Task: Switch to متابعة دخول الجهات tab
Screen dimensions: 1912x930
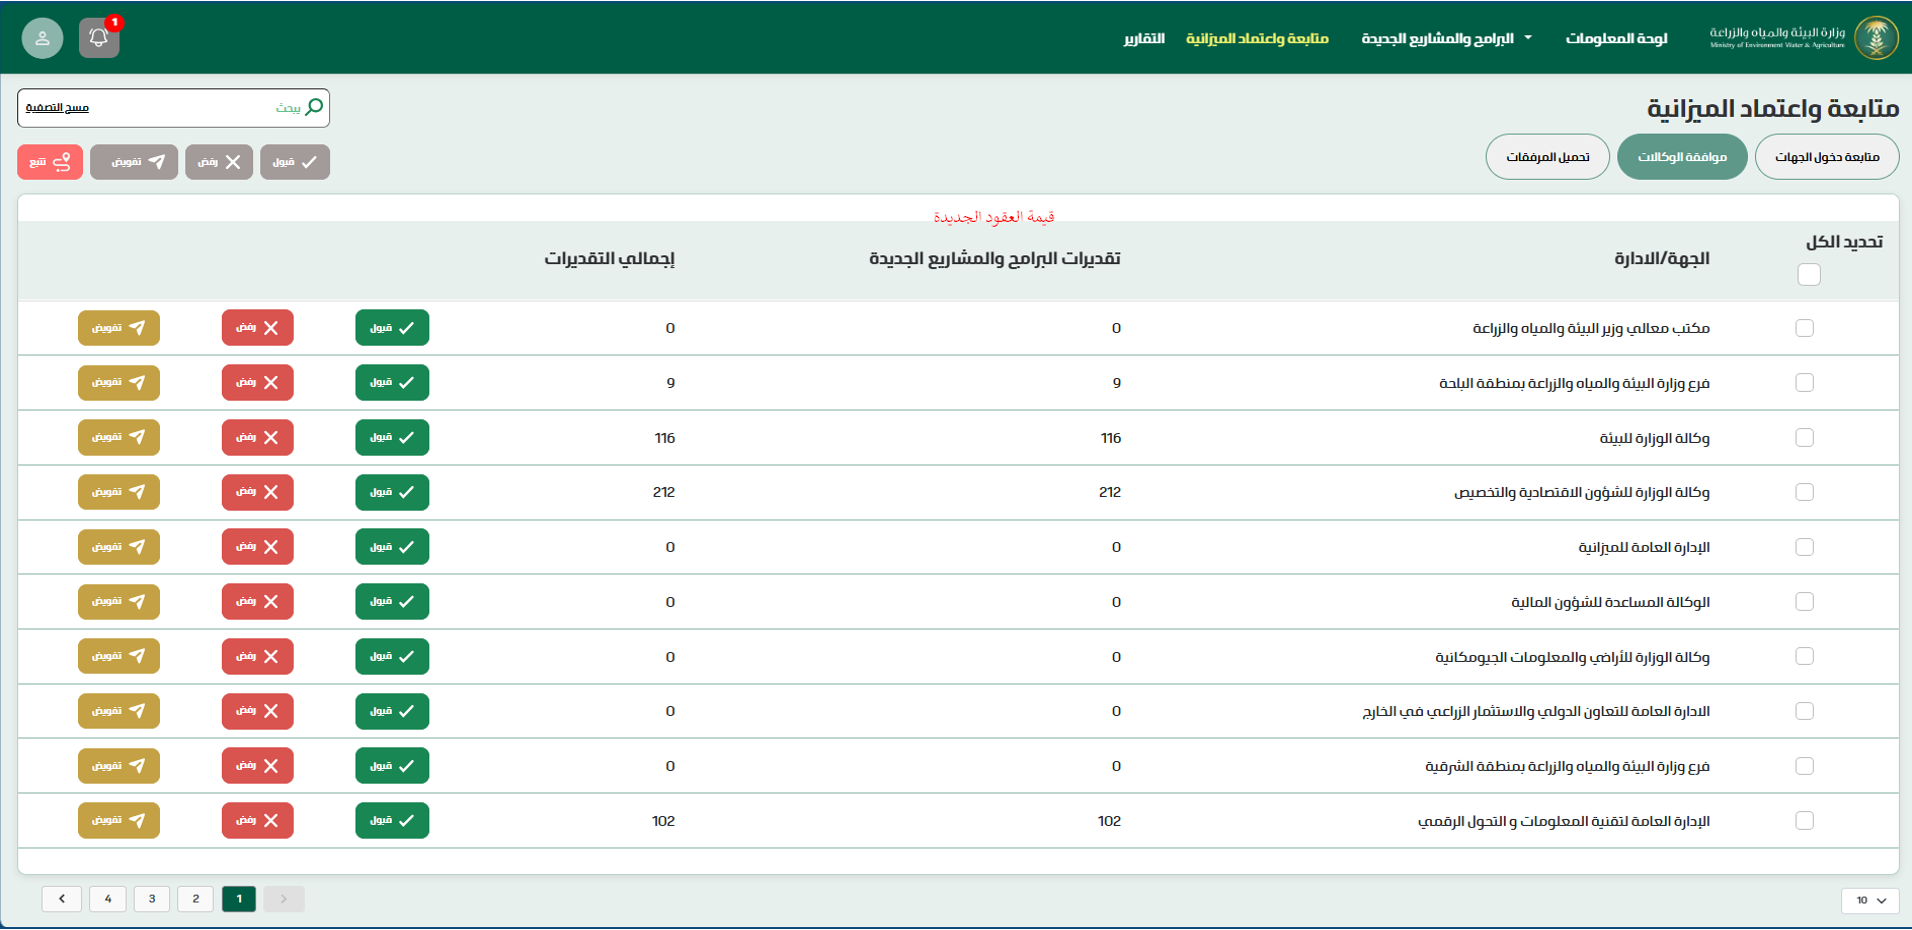Action: coord(1826,157)
